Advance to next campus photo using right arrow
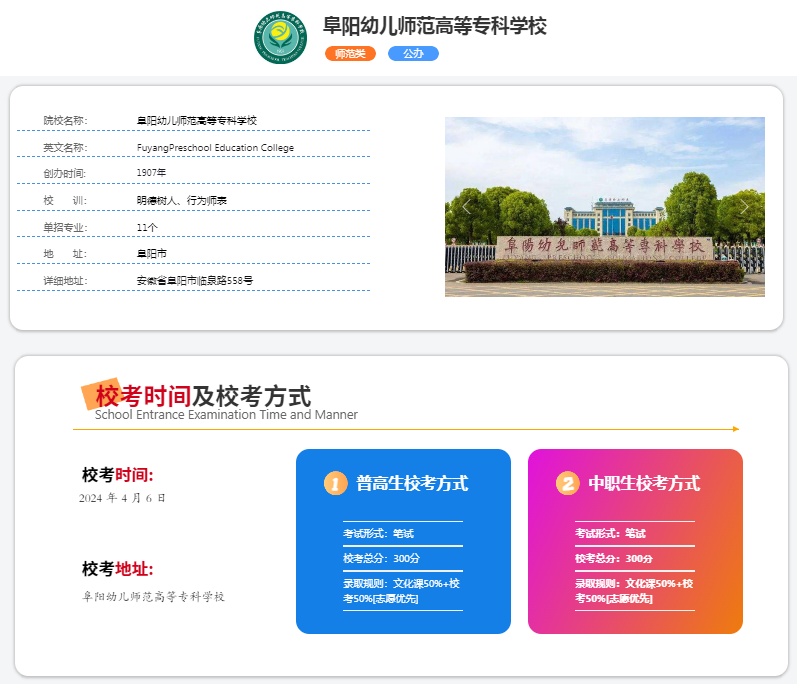This screenshot has width=797, height=684. click(744, 207)
